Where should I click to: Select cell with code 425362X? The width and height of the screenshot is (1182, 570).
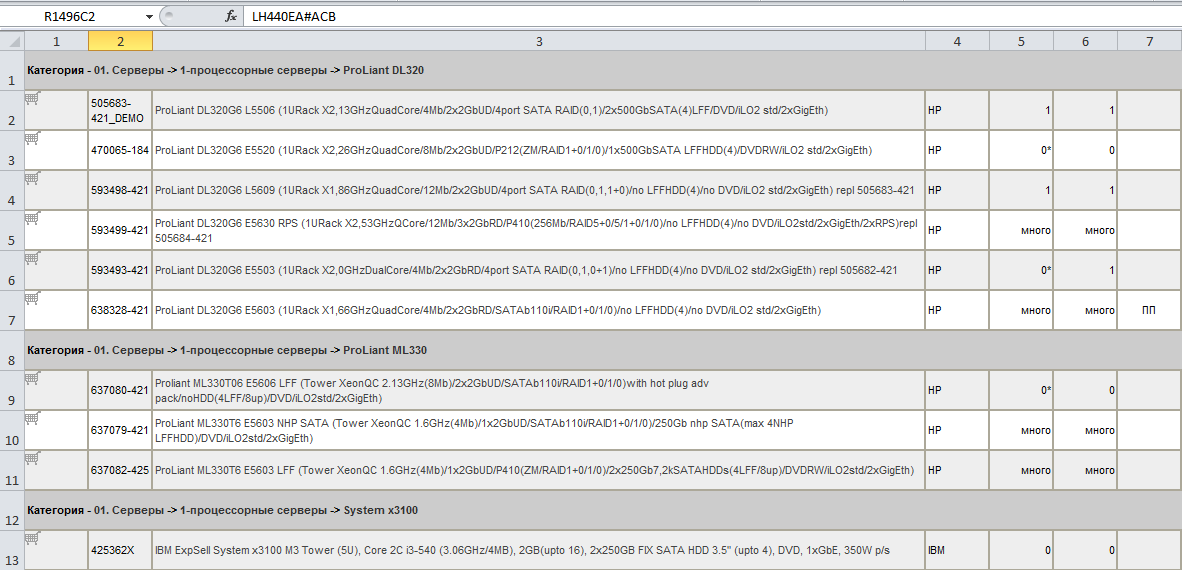coord(121,550)
